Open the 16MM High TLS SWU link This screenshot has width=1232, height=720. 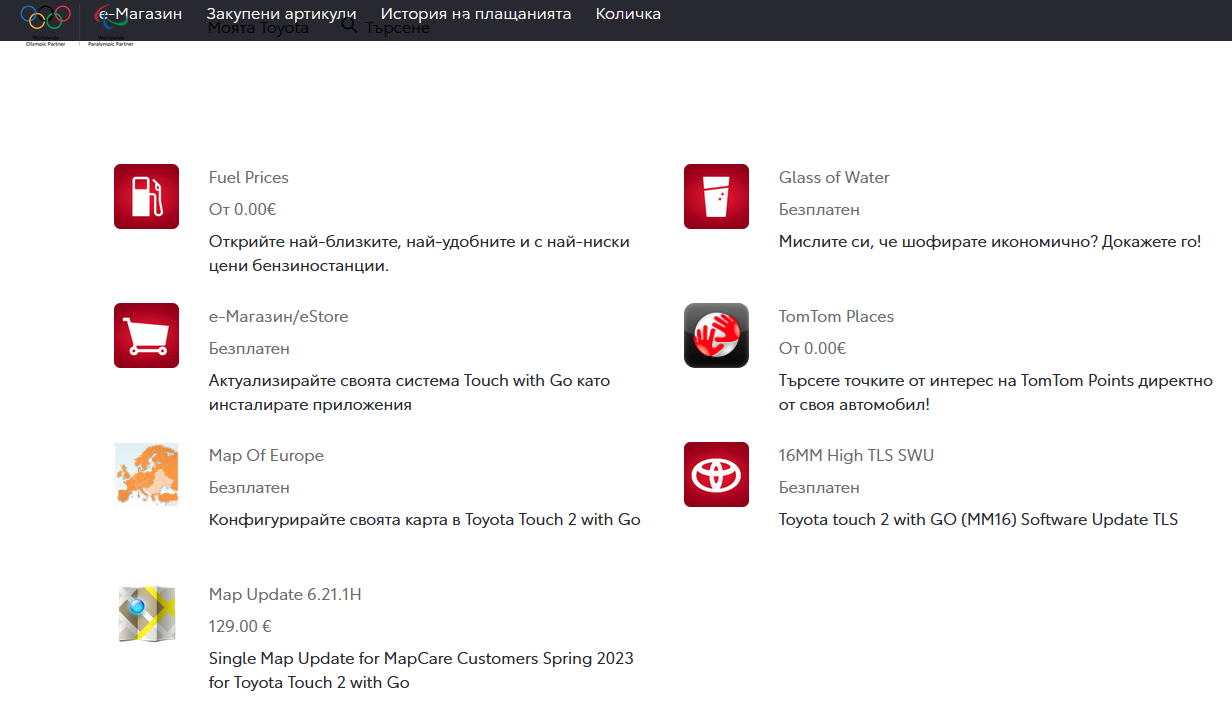point(856,455)
